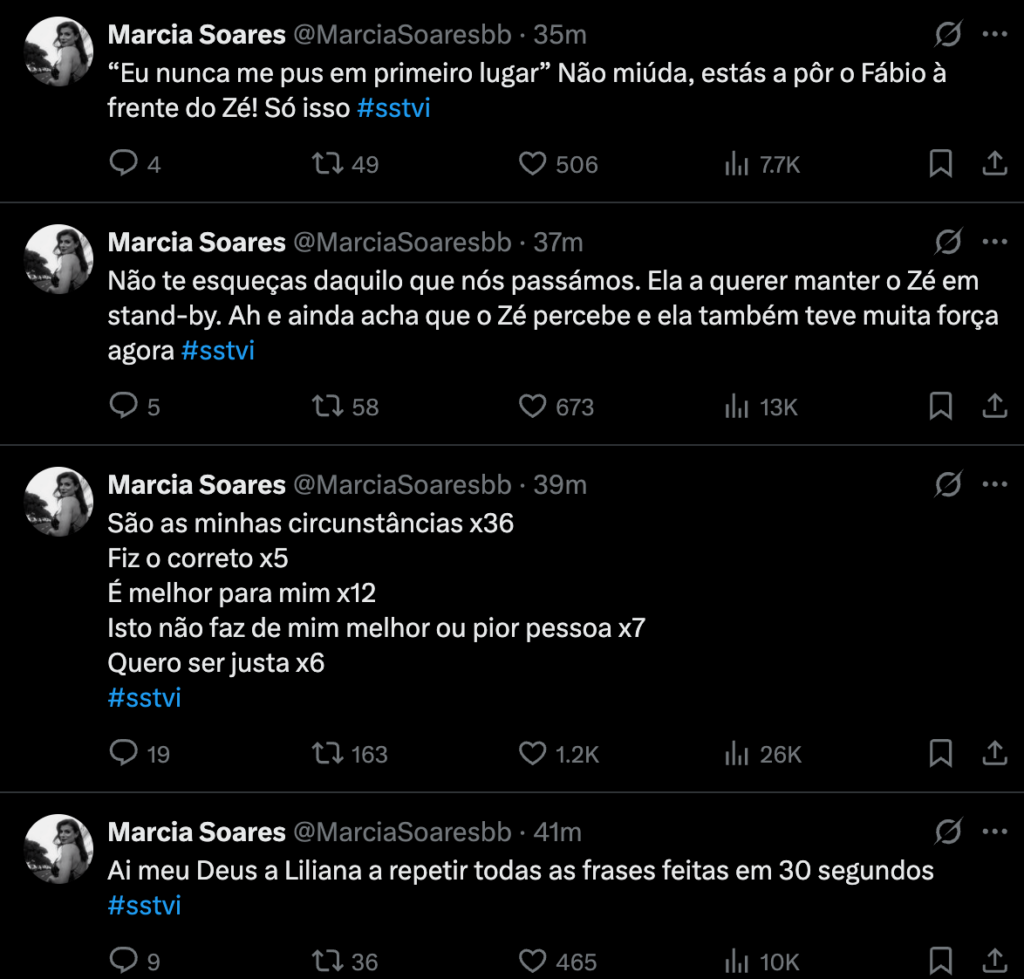Open more options on the 35m tweet
This screenshot has height=979, width=1024.
pyautogui.click(x=995, y=35)
